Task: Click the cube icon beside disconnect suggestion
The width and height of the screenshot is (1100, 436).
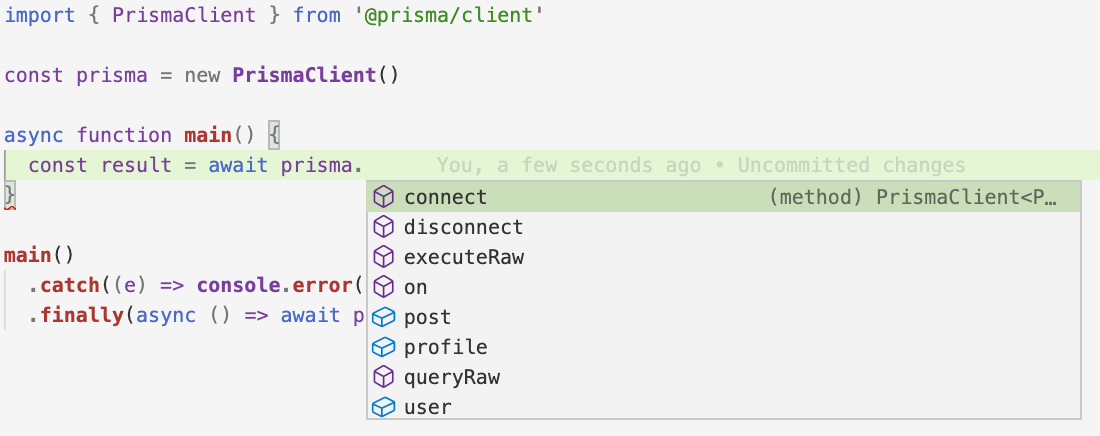Action: coord(383,227)
